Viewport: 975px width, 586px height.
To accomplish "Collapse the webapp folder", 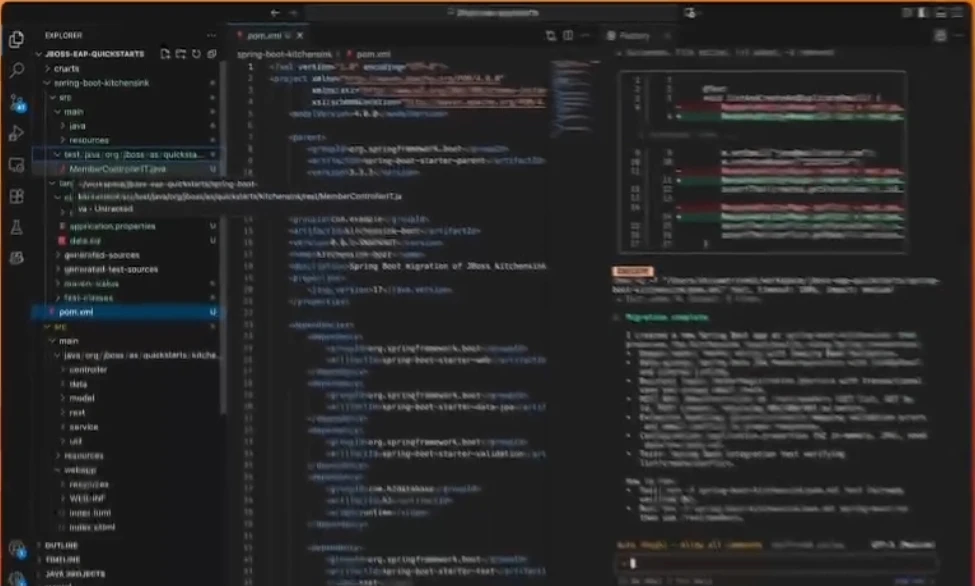I will pyautogui.click(x=80, y=470).
